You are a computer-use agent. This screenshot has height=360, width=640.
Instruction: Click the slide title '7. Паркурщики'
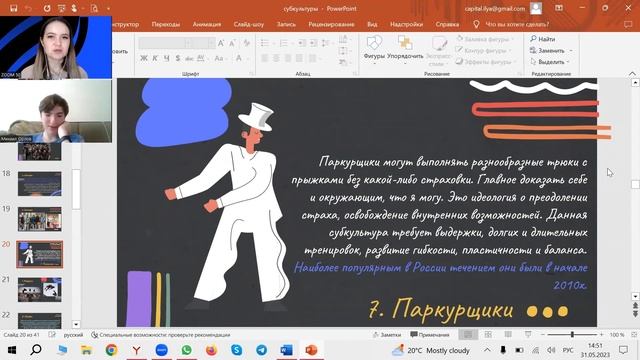[441, 309]
